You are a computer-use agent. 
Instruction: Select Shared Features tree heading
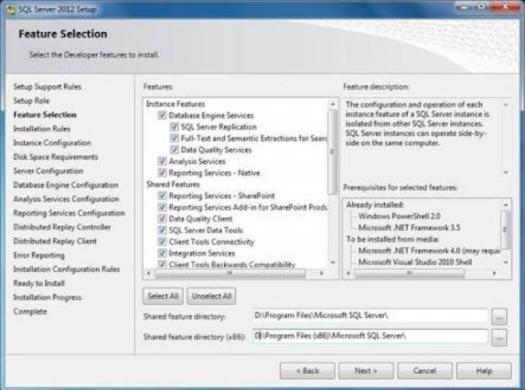173,184
